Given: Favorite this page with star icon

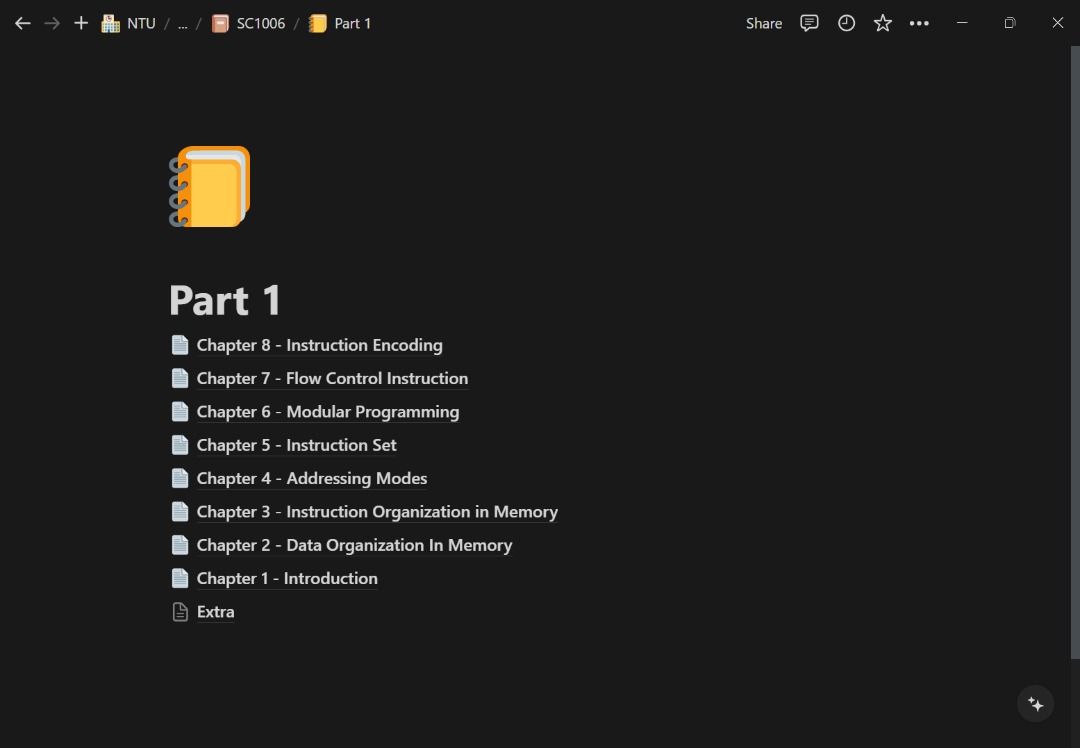Looking at the screenshot, I should [x=882, y=23].
